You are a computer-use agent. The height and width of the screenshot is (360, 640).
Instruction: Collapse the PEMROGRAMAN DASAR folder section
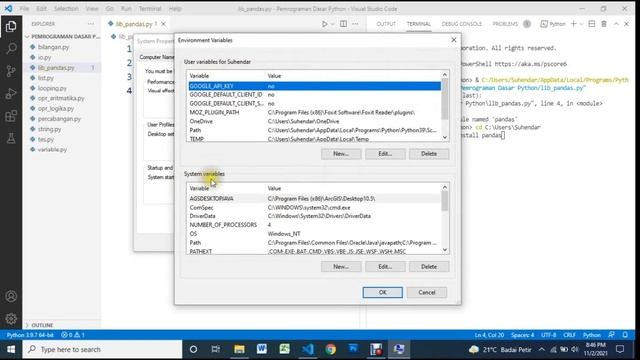(x=63, y=36)
